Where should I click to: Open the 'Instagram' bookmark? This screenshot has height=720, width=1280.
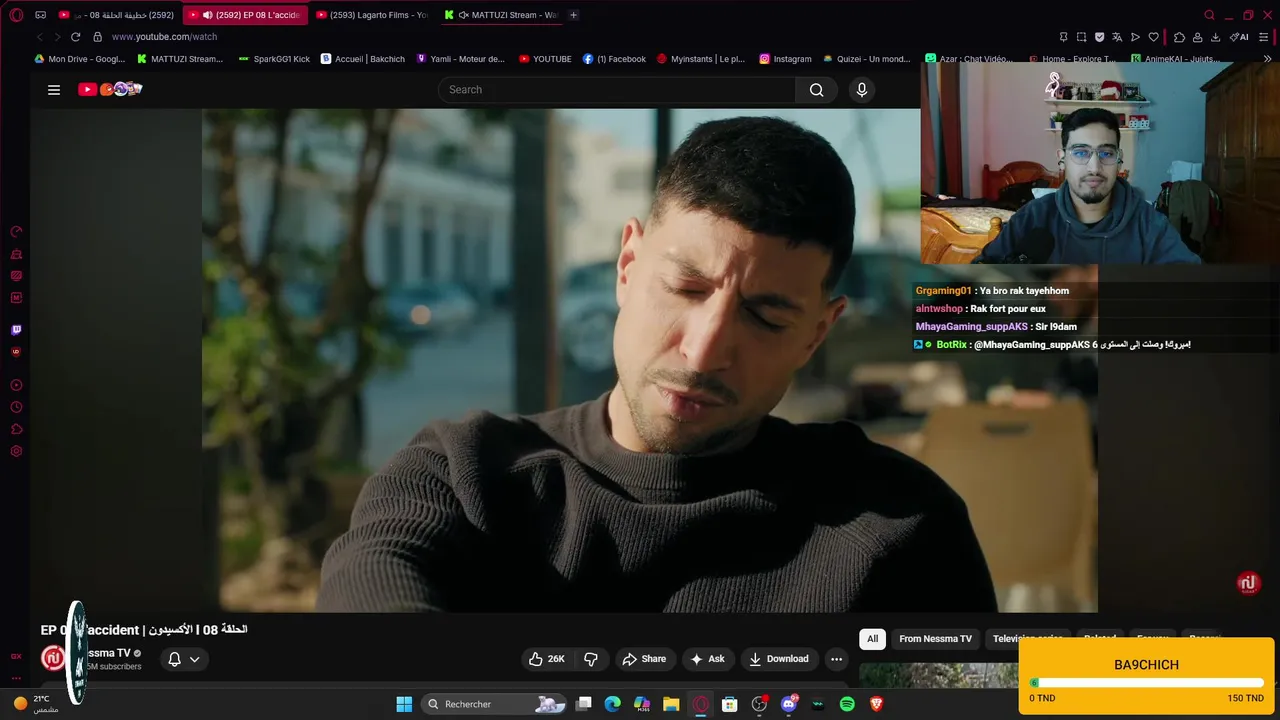point(785,59)
